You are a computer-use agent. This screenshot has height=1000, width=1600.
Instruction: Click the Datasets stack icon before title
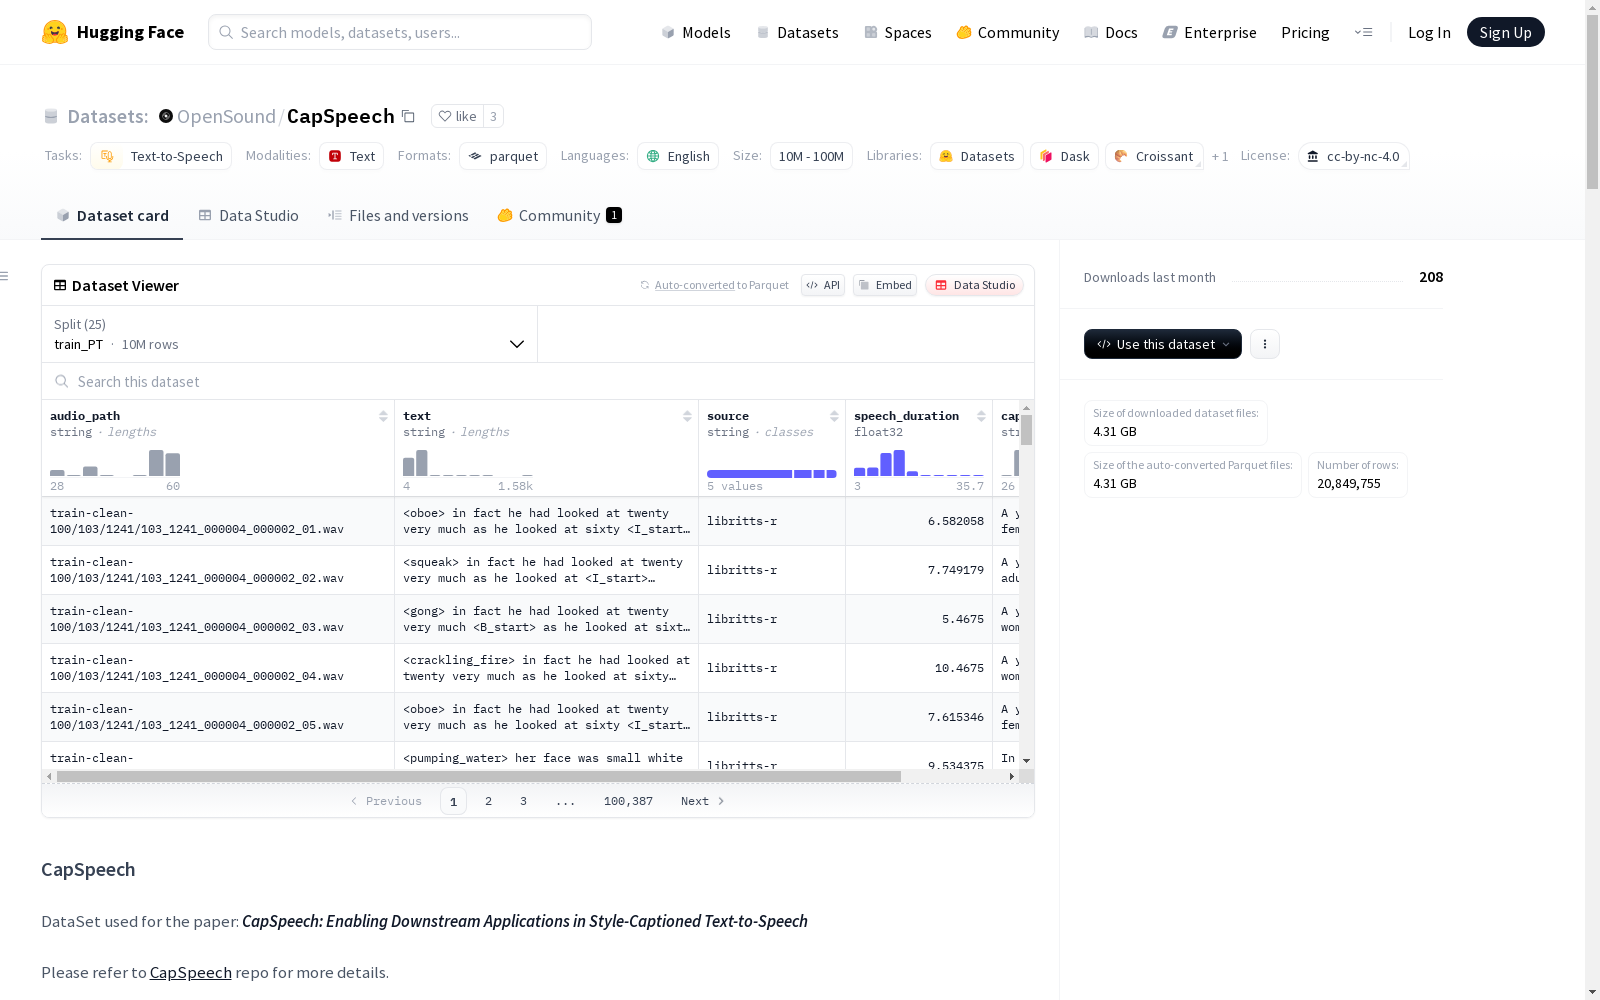tap(51, 116)
